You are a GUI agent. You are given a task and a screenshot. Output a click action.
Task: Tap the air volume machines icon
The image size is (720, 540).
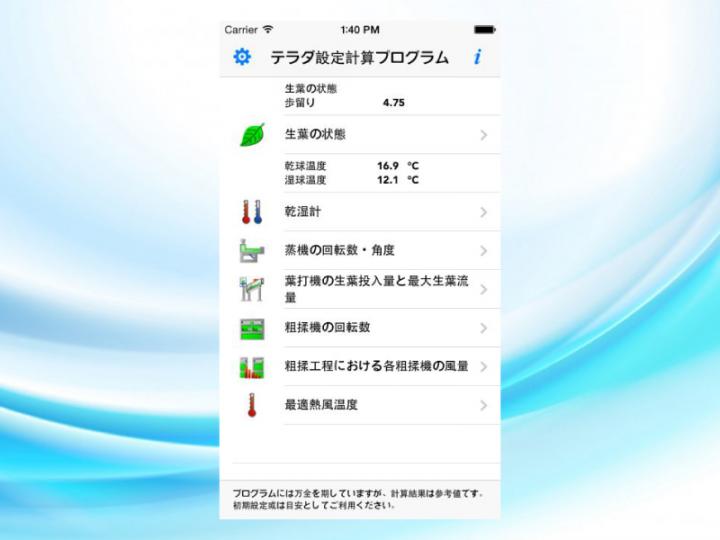pyautogui.click(x=251, y=367)
